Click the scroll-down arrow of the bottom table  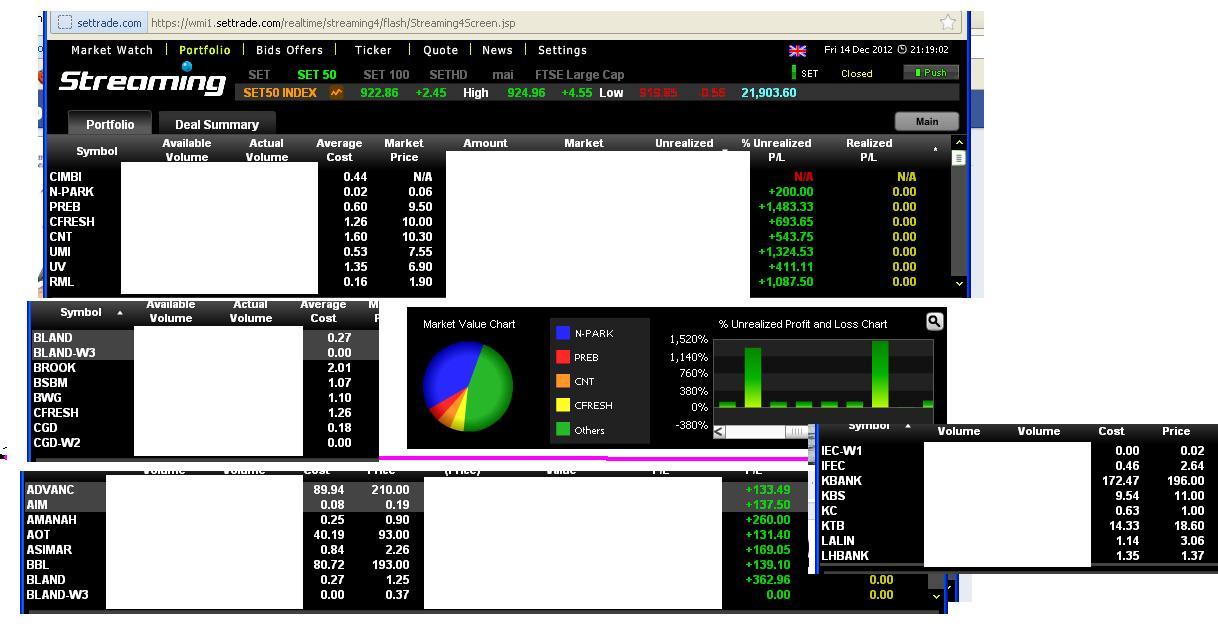click(x=936, y=595)
